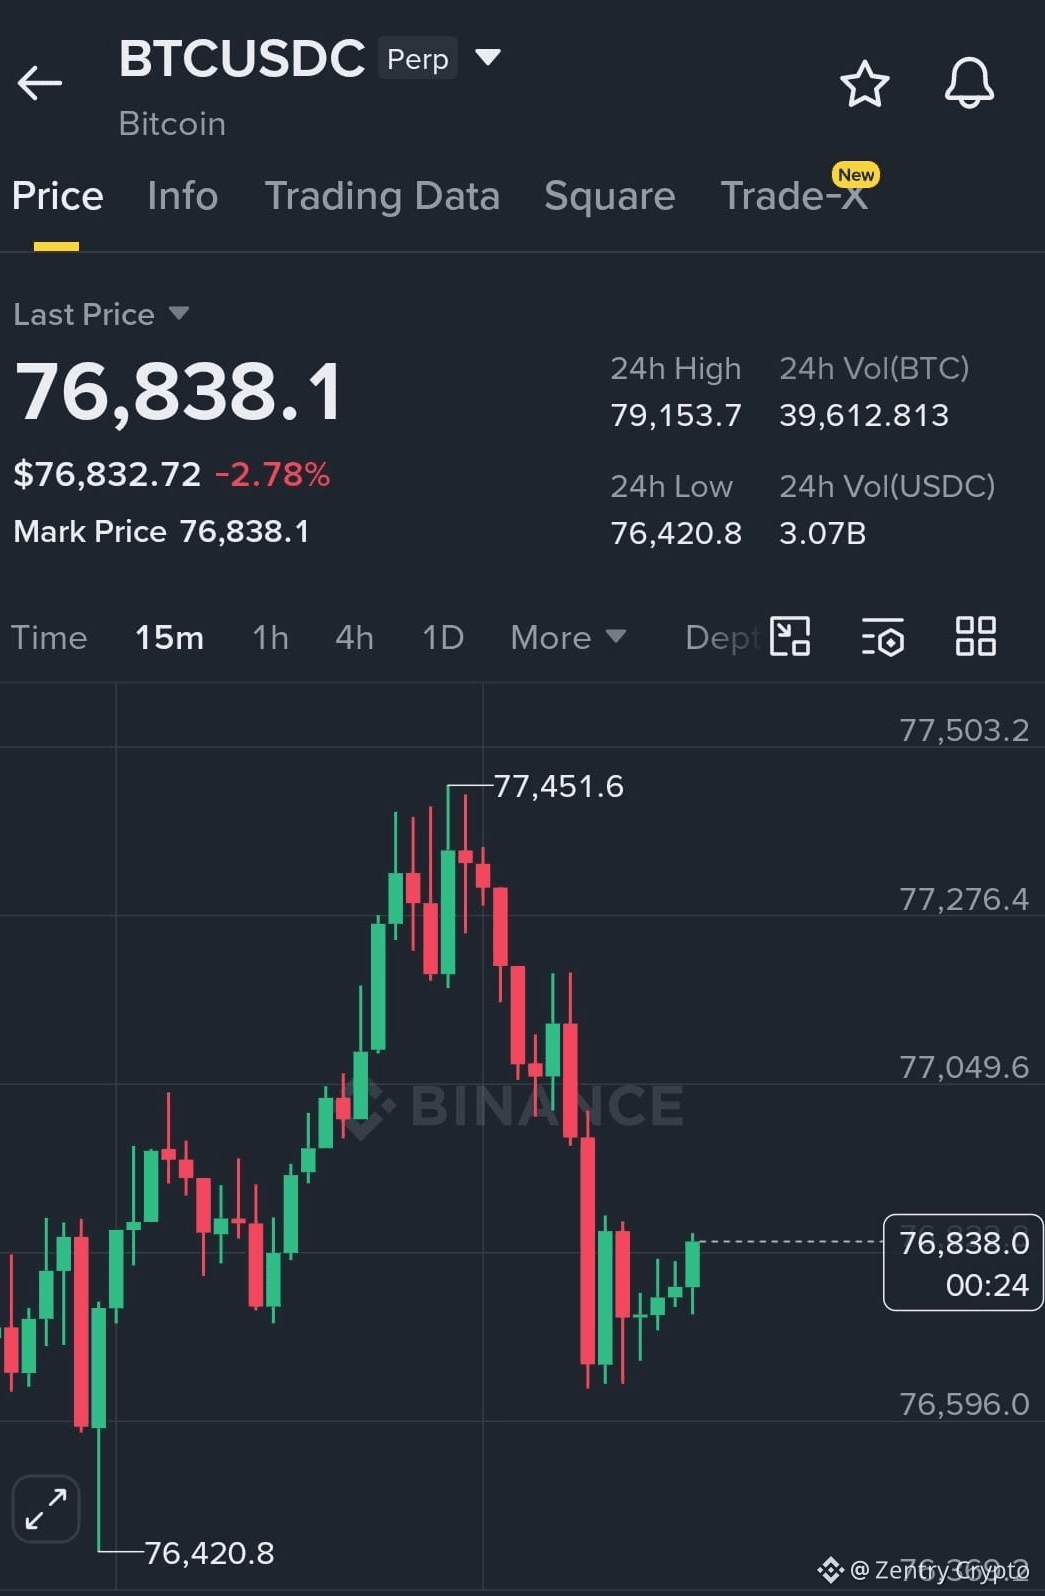Expand chart to fullscreen with arrows icon
The height and width of the screenshot is (1596, 1045).
[x=46, y=1508]
